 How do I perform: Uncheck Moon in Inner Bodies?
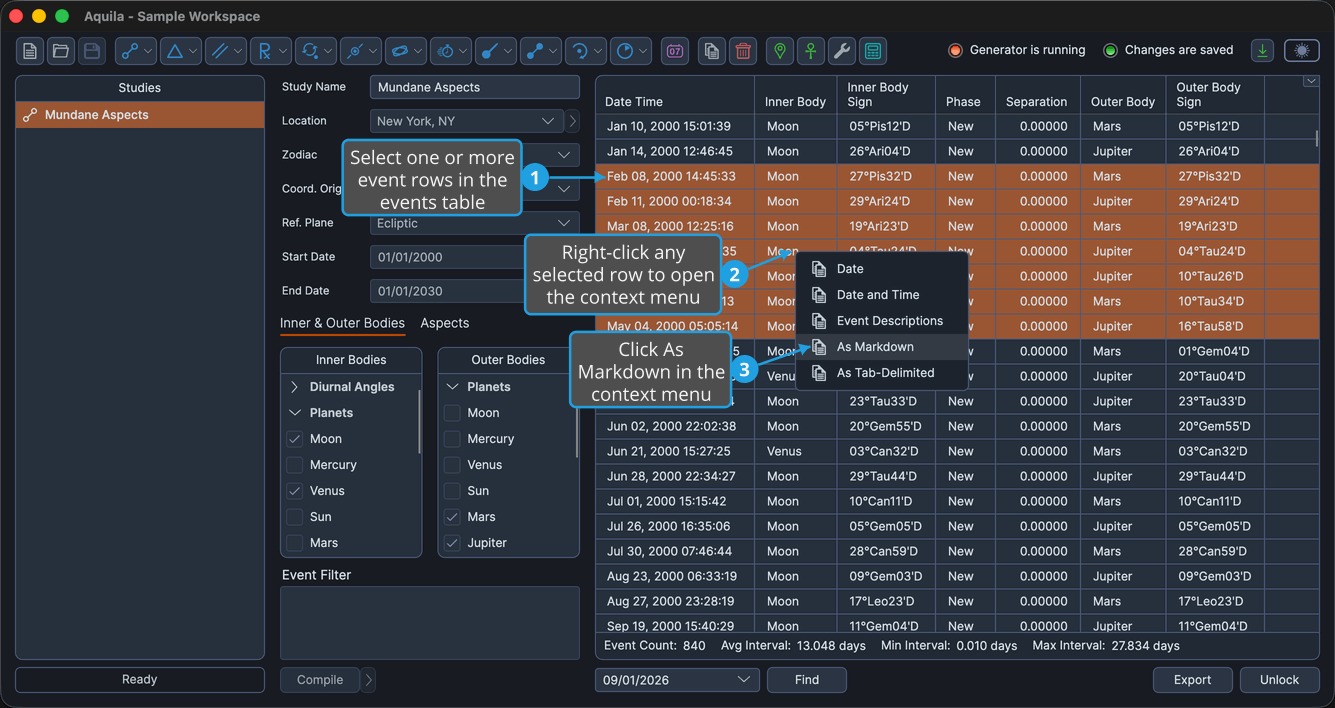click(294, 439)
